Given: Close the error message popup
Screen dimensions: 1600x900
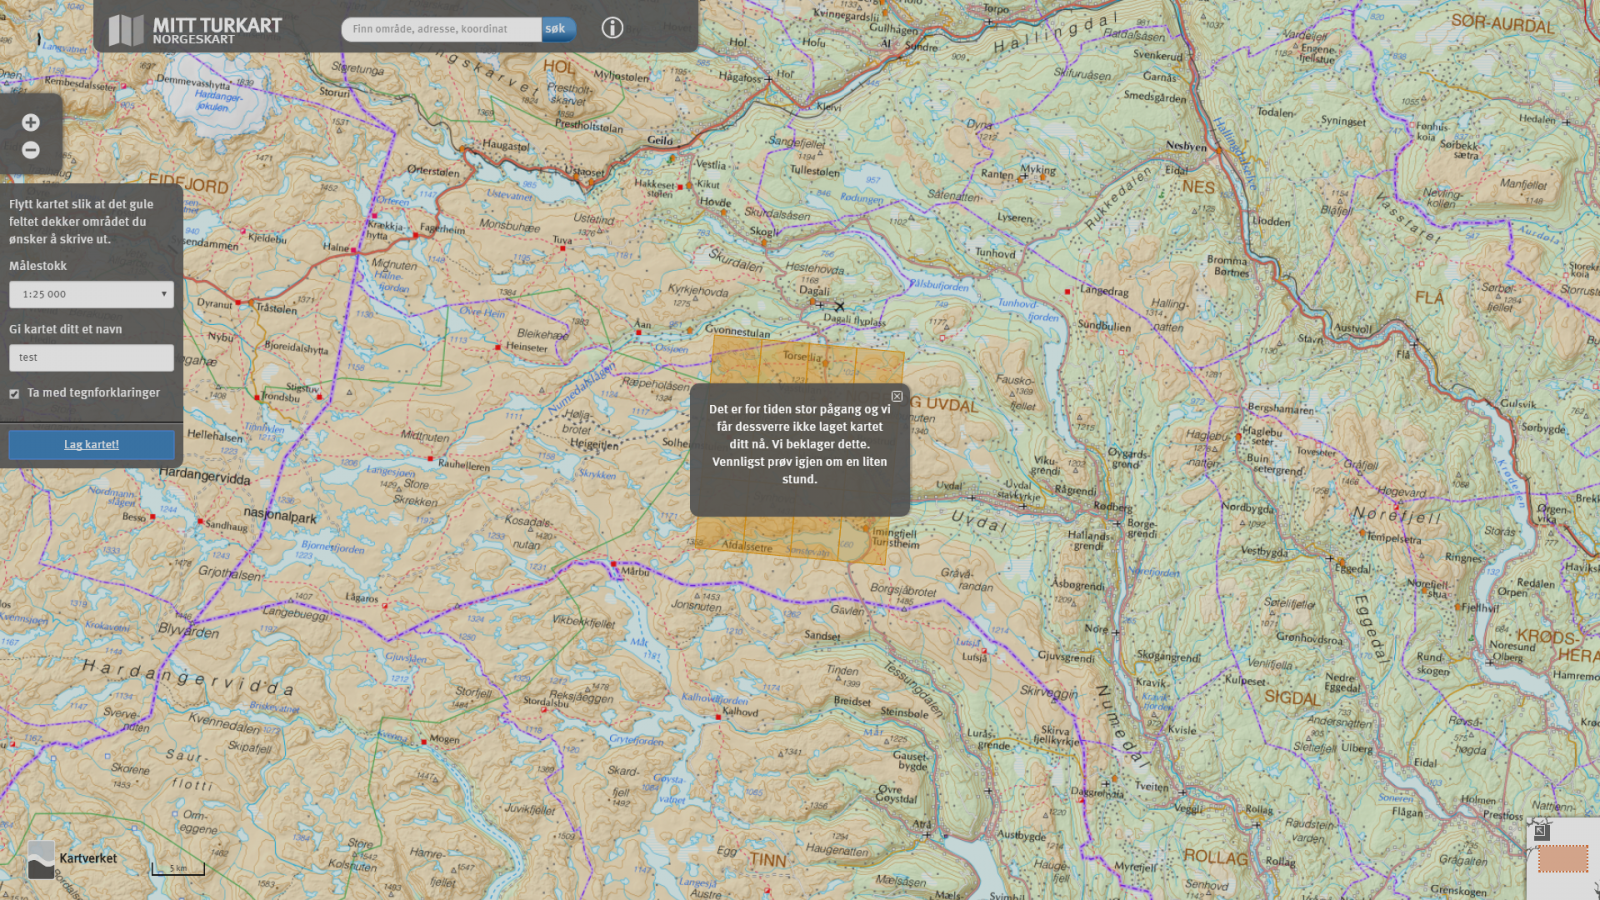Looking at the screenshot, I should point(897,397).
